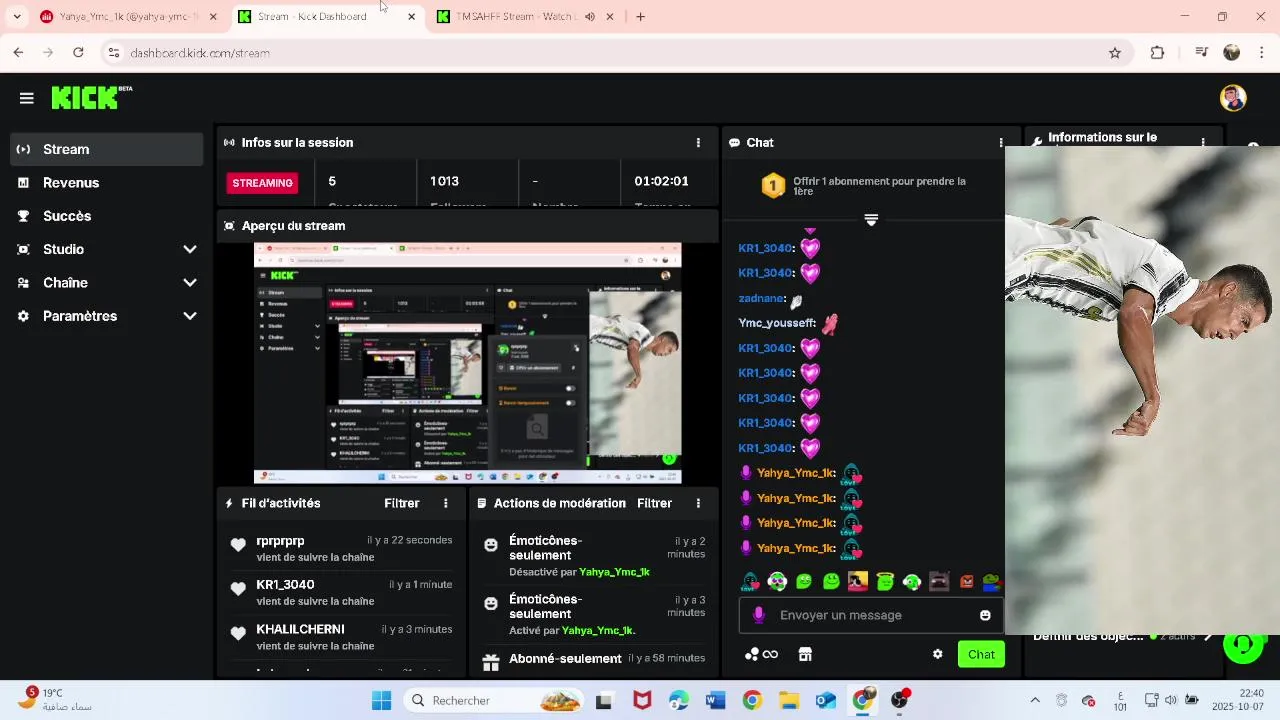Open the Windows Start menu
Image resolution: width=1280 pixels, height=720 pixels.
(381, 700)
